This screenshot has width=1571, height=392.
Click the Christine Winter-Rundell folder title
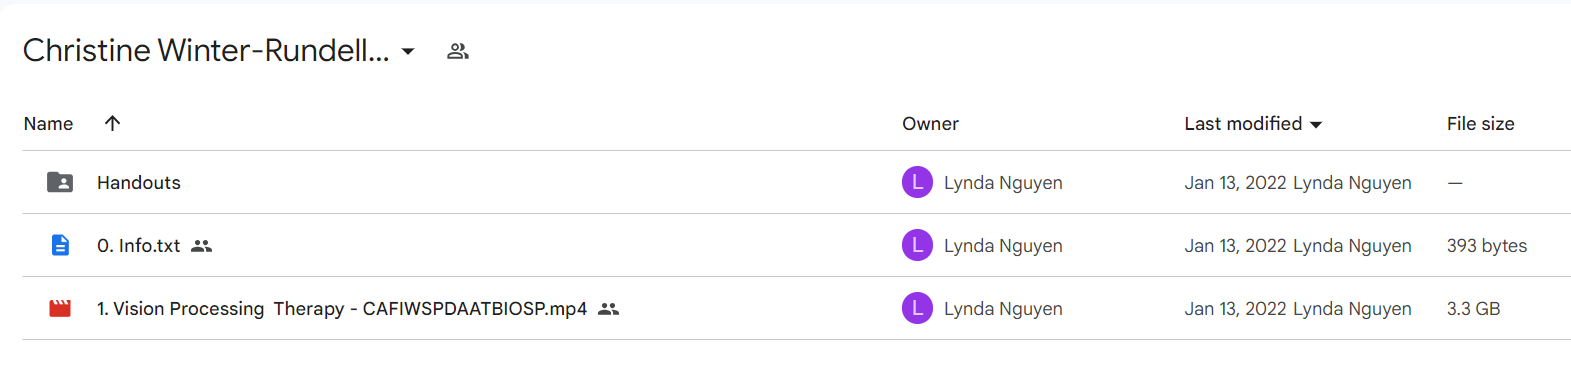[206, 50]
